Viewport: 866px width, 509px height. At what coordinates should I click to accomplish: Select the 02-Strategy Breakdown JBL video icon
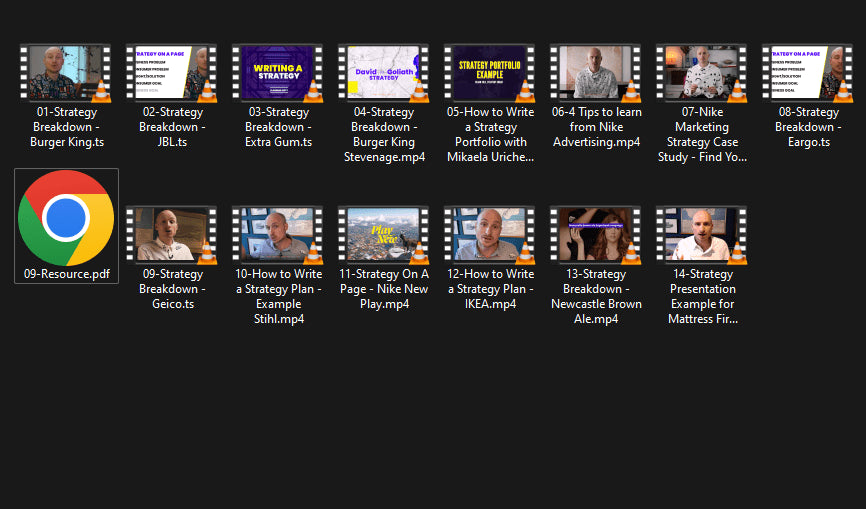(x=171, y=73)
